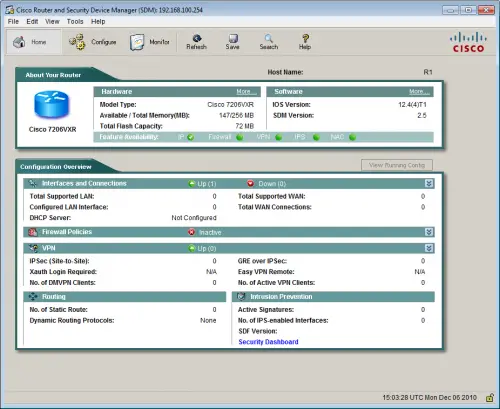Click the flash capacity value 72 MB
This screenshot has width=500, height=409.
click(245, 126)
